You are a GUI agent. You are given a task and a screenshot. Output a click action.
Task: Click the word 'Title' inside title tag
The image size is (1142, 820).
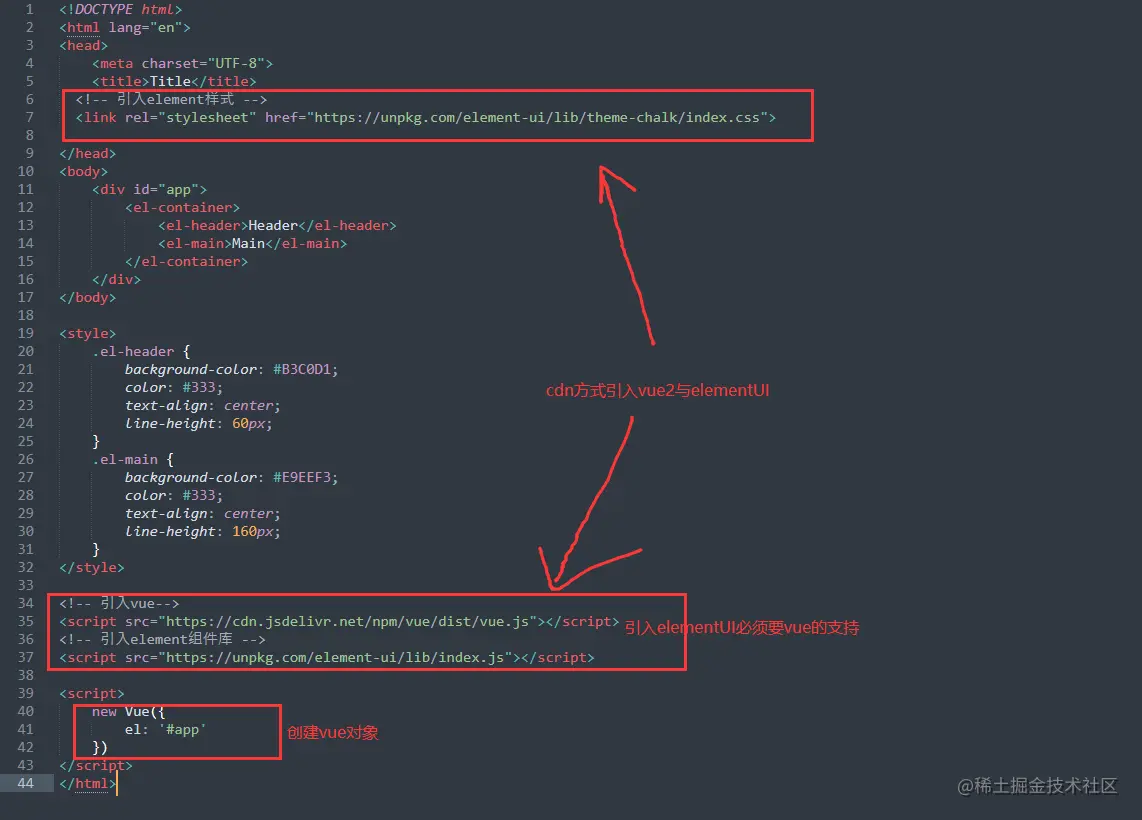tap(170, 82)
